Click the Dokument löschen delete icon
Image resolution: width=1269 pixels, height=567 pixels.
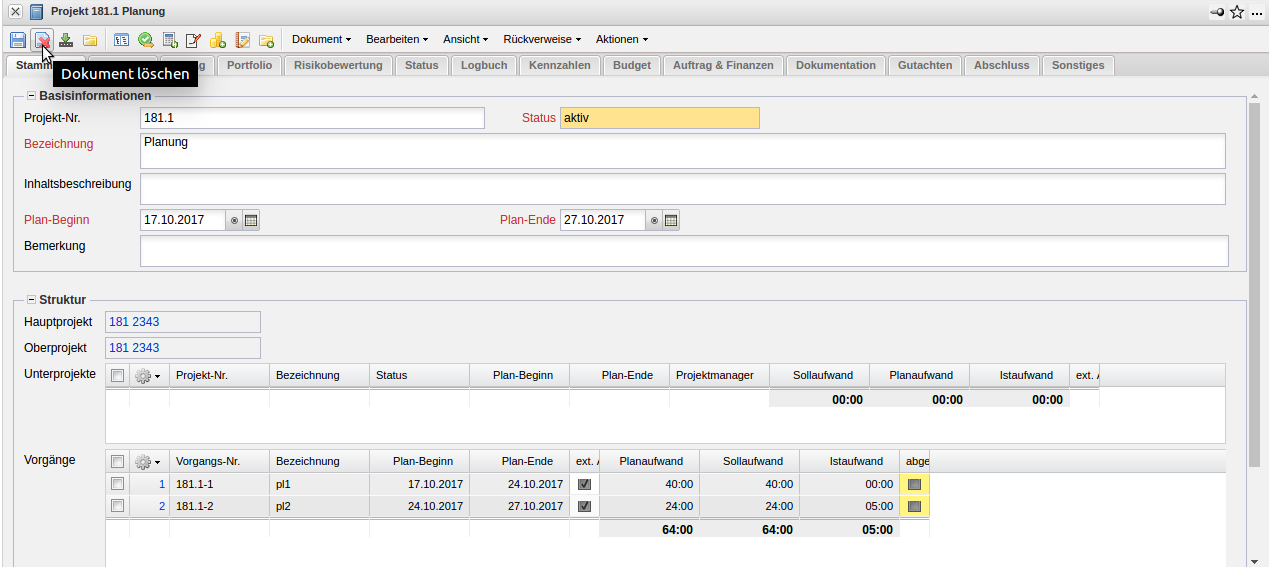[42, 40]
